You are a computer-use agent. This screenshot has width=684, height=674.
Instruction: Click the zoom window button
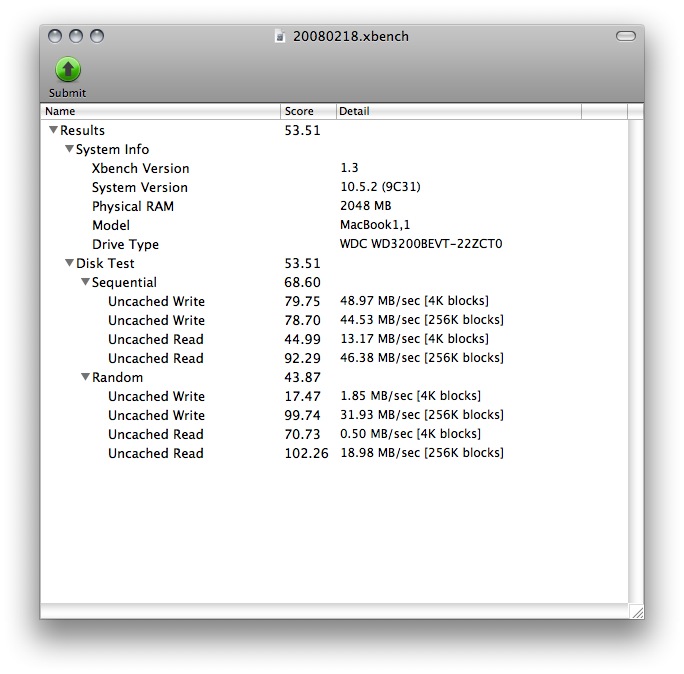(97, 36)
